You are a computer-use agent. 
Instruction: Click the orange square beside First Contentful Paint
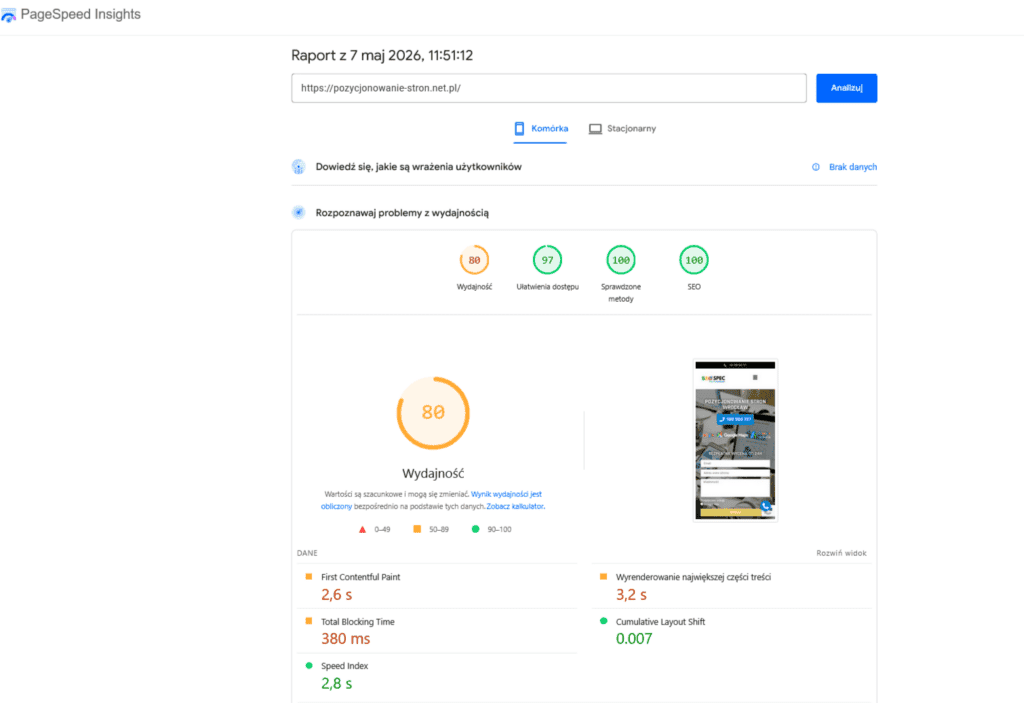point(309,577)
